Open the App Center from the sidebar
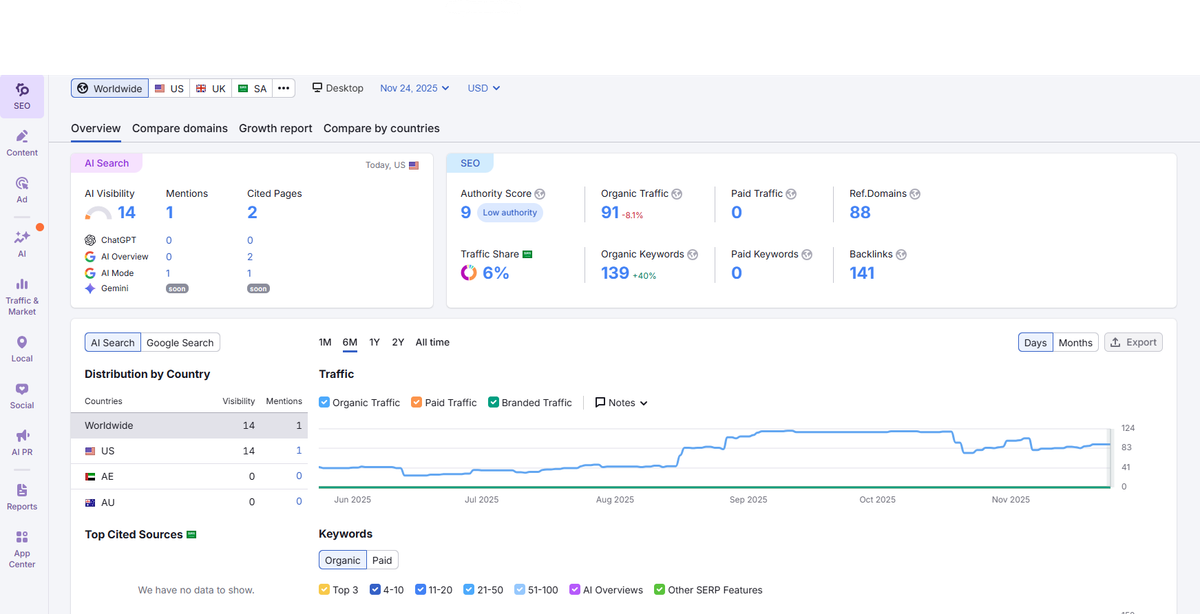Viewport: 1200px width, 614px height. 22,547
